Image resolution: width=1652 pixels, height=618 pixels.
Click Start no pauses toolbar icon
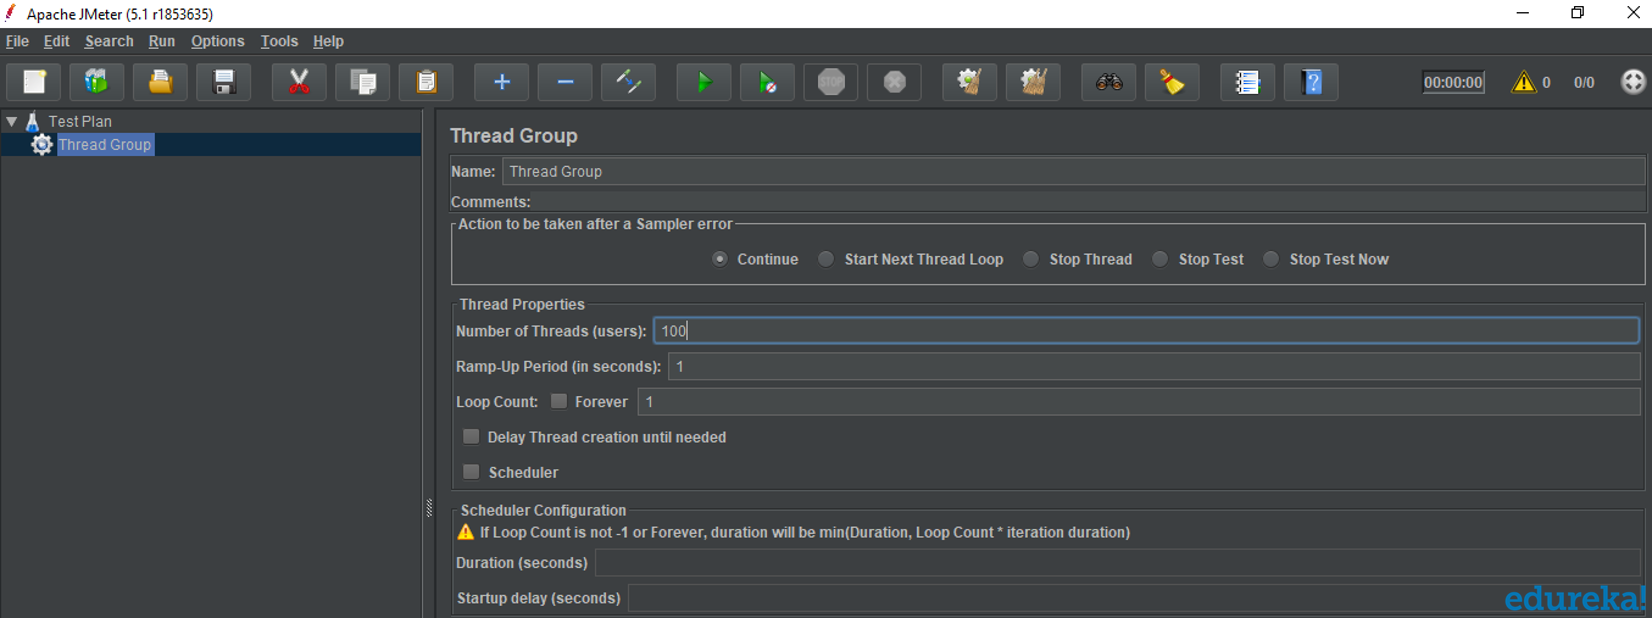(x=767, y=82)
